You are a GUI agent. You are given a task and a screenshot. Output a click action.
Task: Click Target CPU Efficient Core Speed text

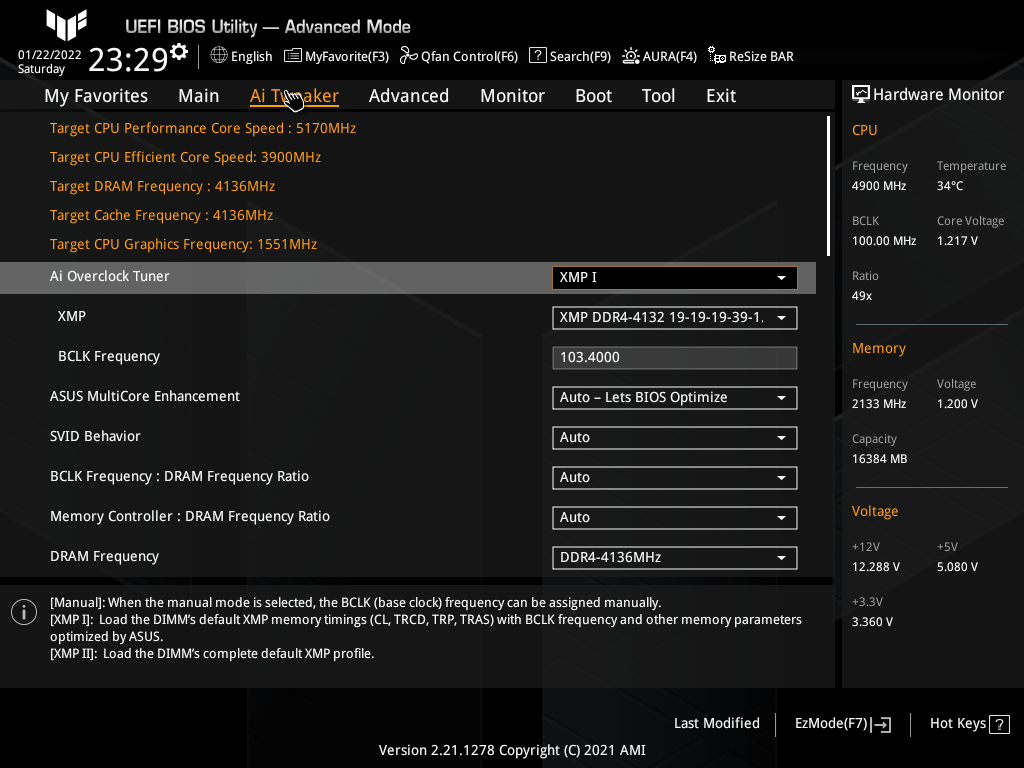point(185,157)
